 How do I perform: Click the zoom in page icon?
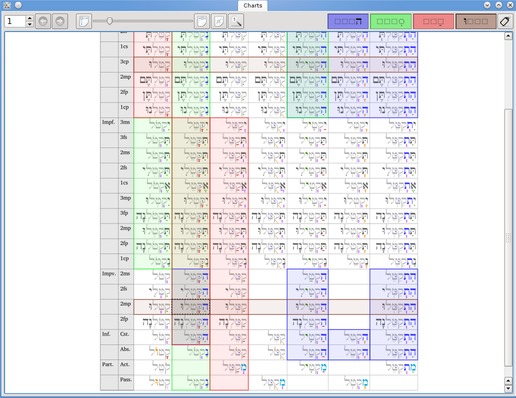[202, 21]
